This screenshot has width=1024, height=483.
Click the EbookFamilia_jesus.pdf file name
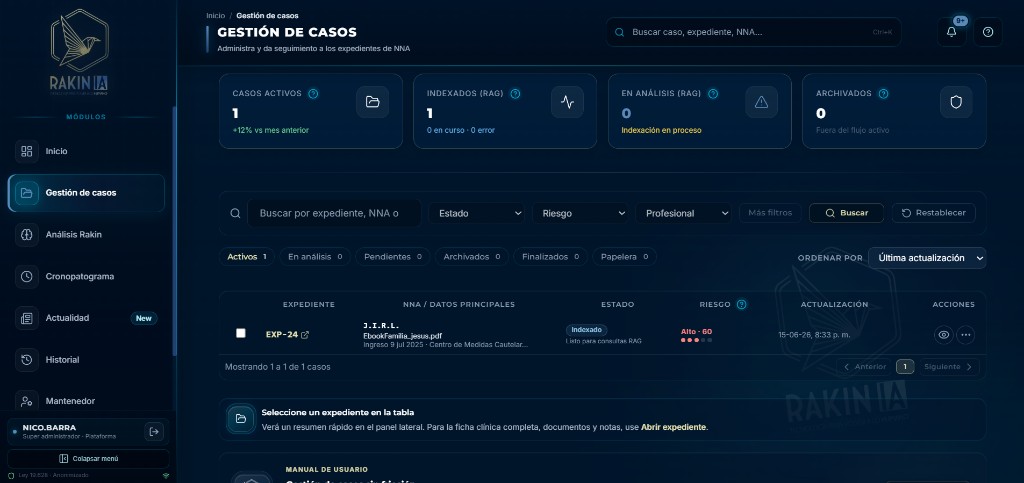(402, 336)
